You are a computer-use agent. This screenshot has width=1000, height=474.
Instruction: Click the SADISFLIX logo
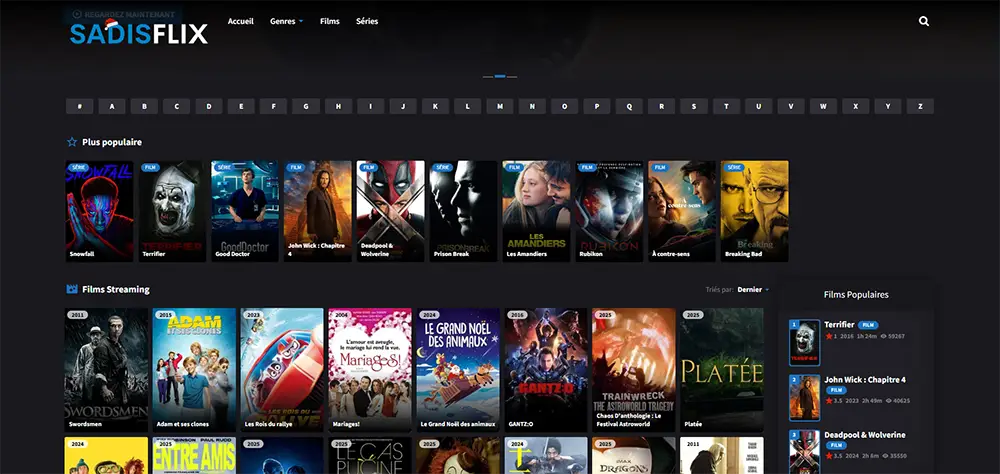click(139, 32)
